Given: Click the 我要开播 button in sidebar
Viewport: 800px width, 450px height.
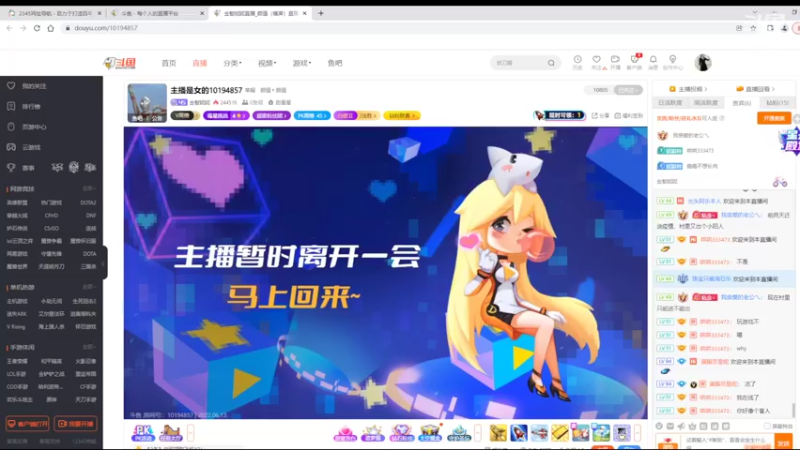Looking at the screenshot, I should 76,424.
